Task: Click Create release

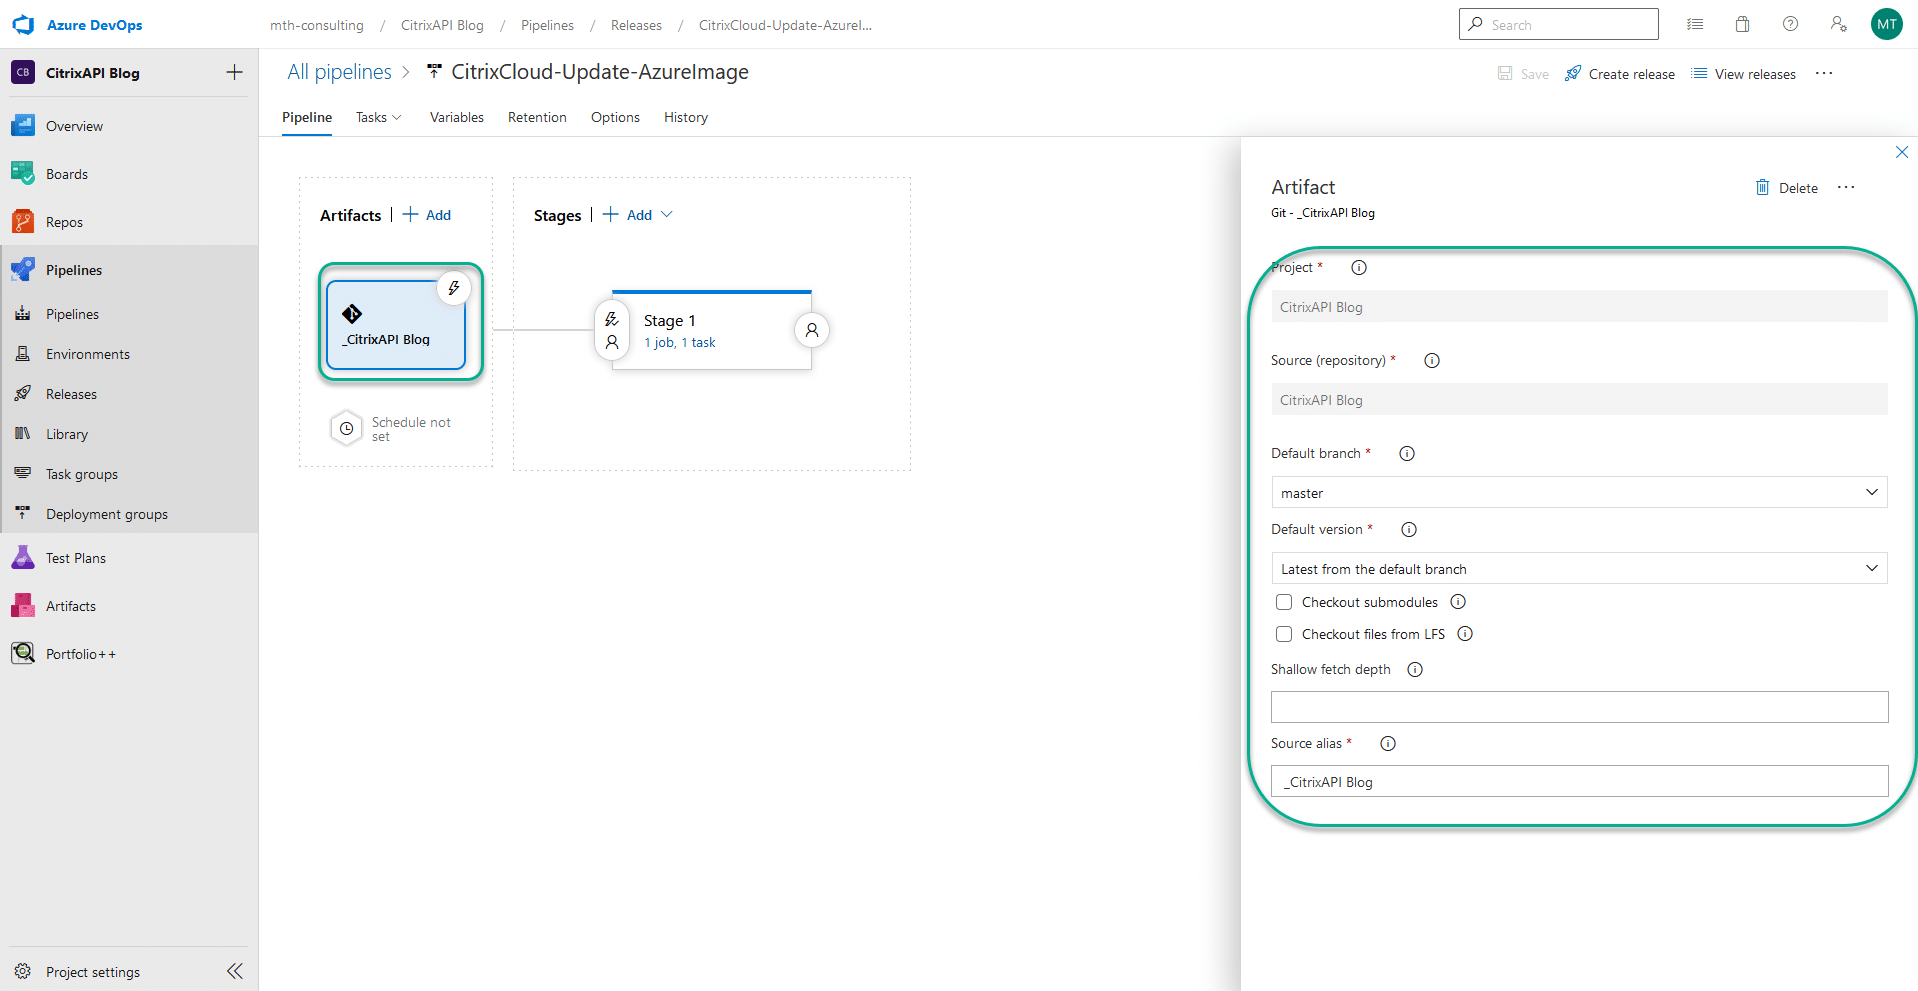Action: [x=1620, y=74]
